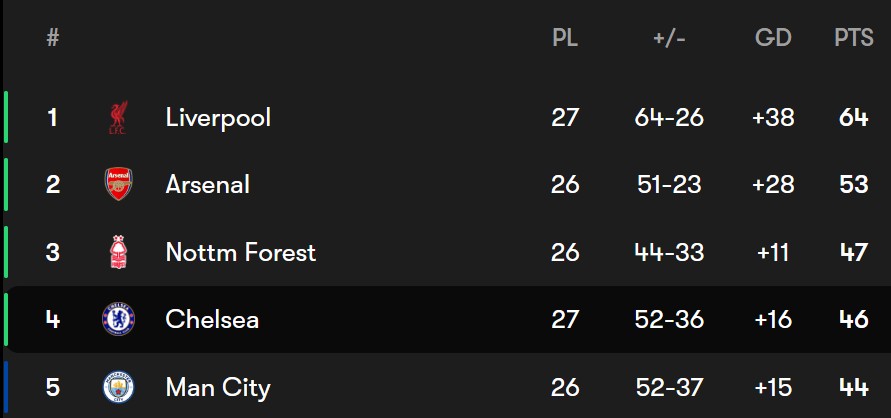Click the Nottm Forest club crest
The height and width of the screenshot is (418, 891).
(118, 252)
